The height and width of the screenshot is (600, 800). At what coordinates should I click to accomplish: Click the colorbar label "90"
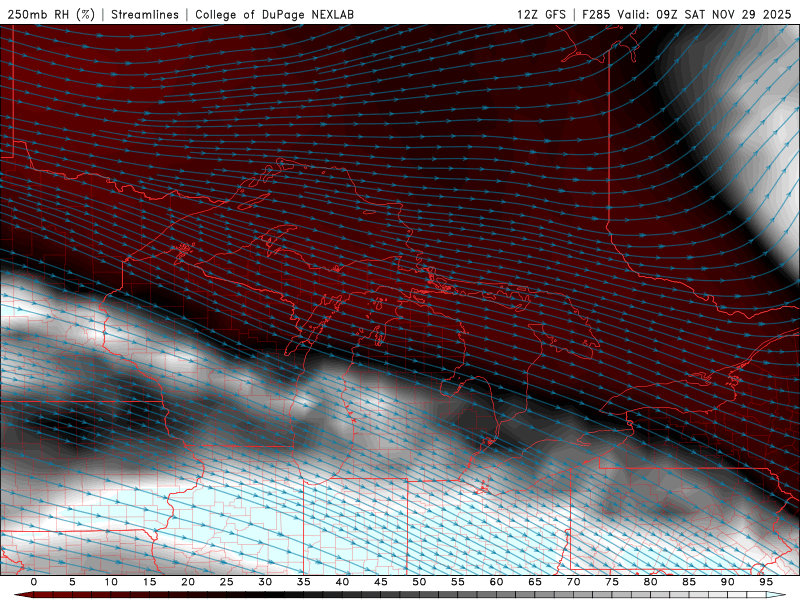[728, 582]
